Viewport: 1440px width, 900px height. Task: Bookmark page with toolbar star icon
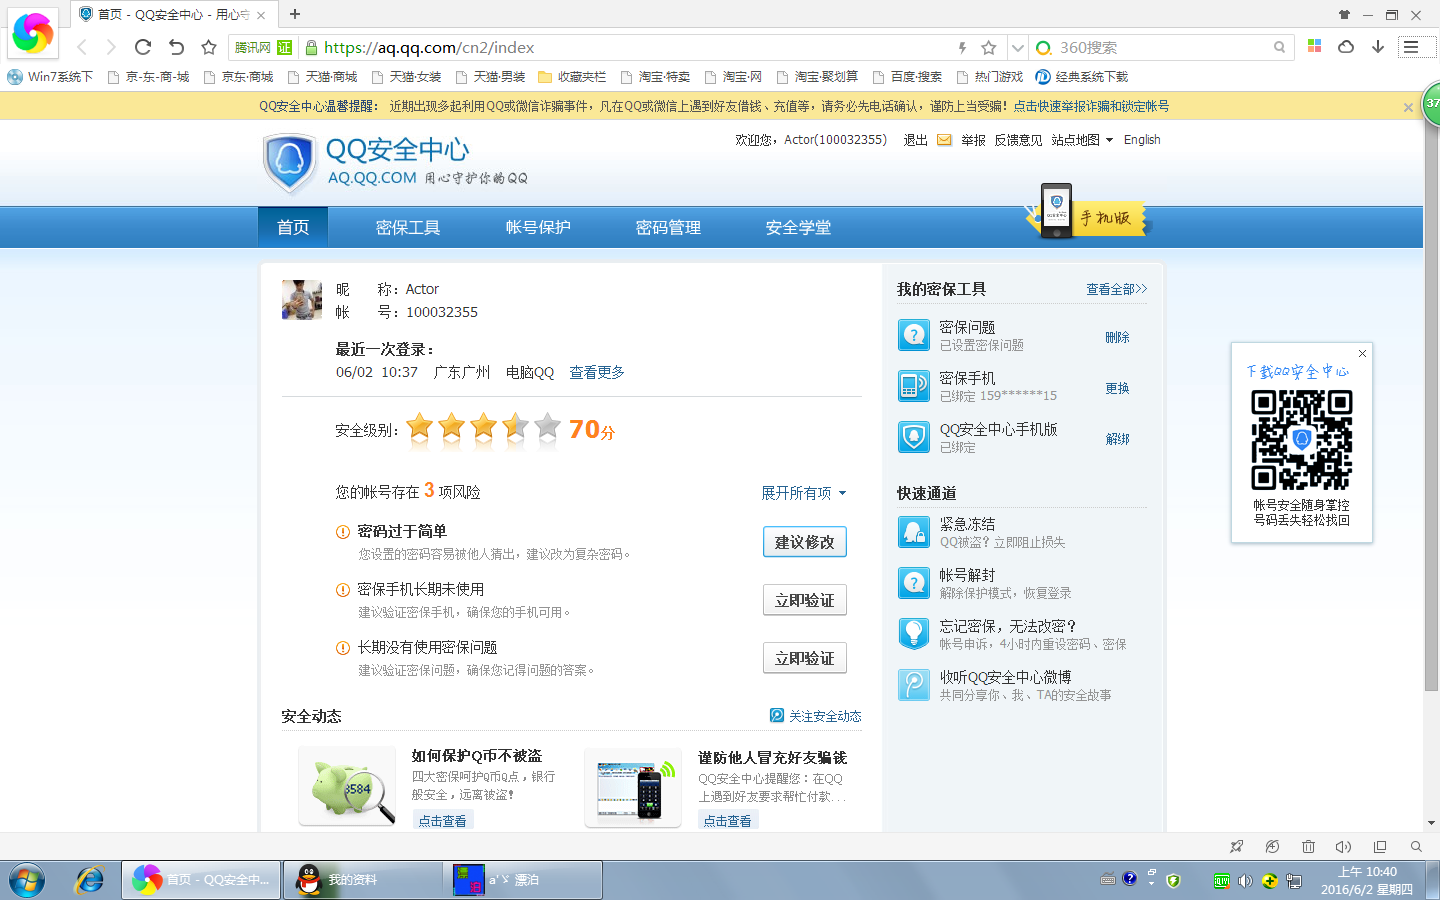pyautogui.click(x=209, y=47)
